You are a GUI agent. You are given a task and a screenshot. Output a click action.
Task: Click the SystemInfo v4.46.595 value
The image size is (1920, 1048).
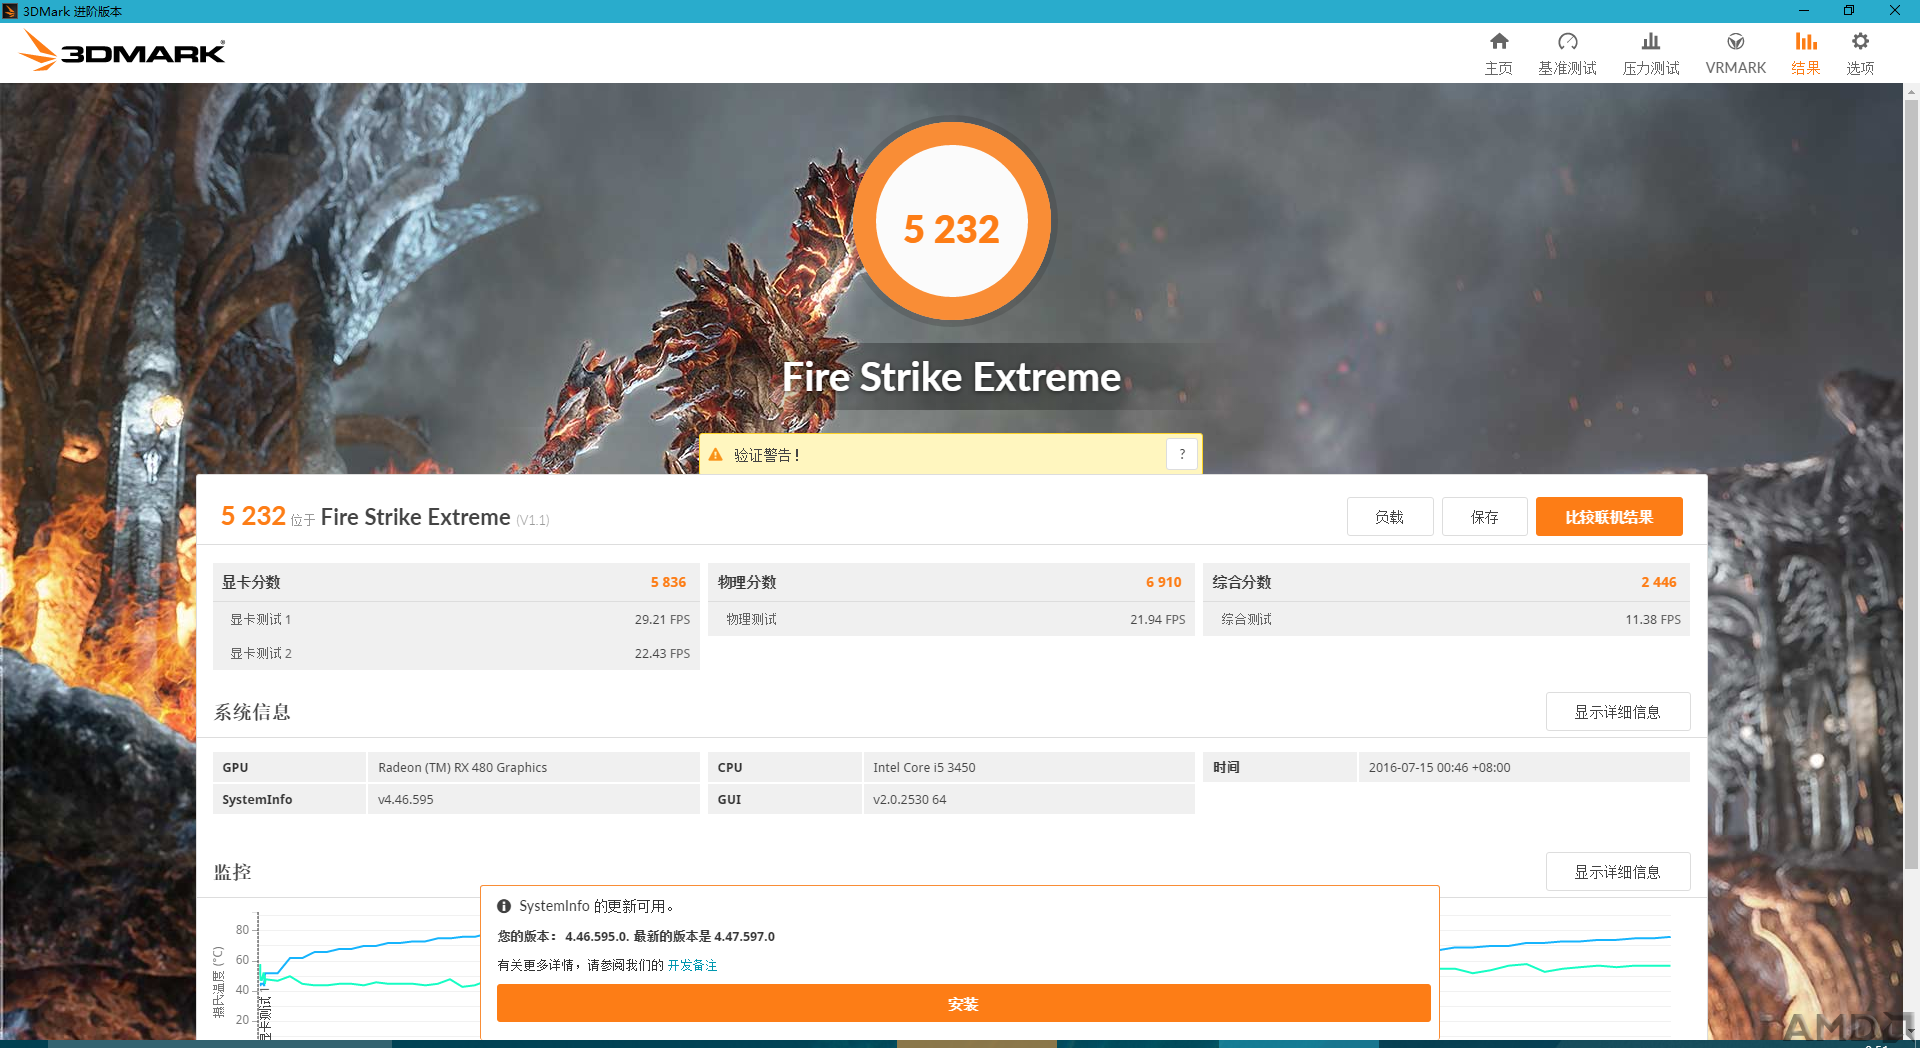click(x=534, y=799)
